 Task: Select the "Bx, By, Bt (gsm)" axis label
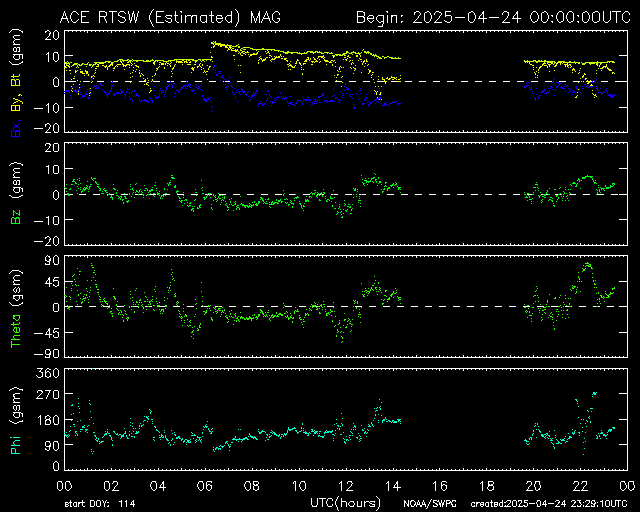(x=16, y=83)
